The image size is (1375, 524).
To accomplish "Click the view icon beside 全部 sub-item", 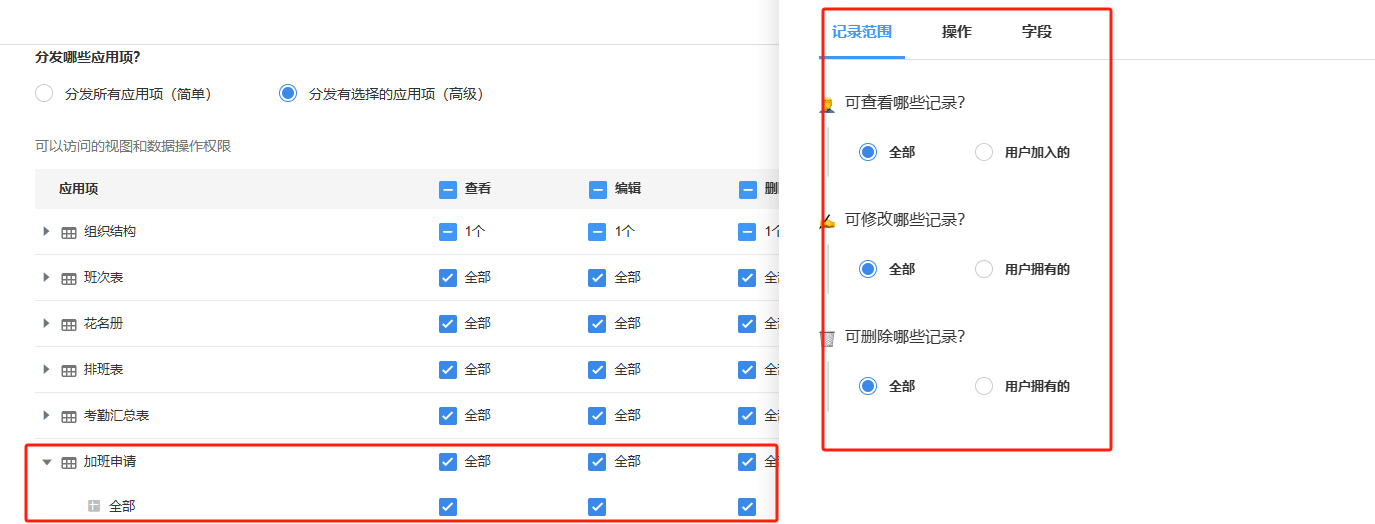I will coord(94,507).
